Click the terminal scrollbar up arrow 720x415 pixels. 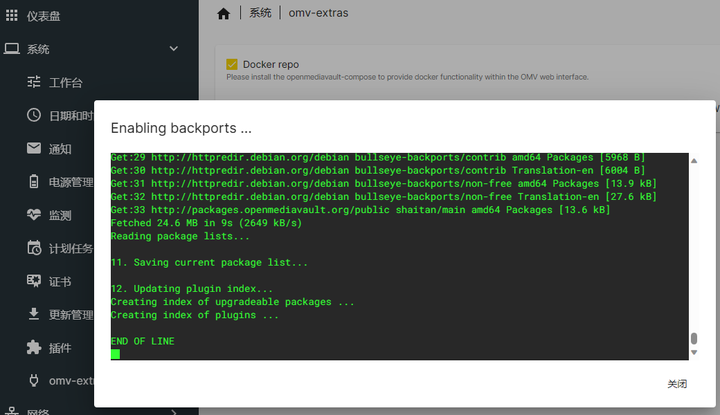[x=694, y=161]
